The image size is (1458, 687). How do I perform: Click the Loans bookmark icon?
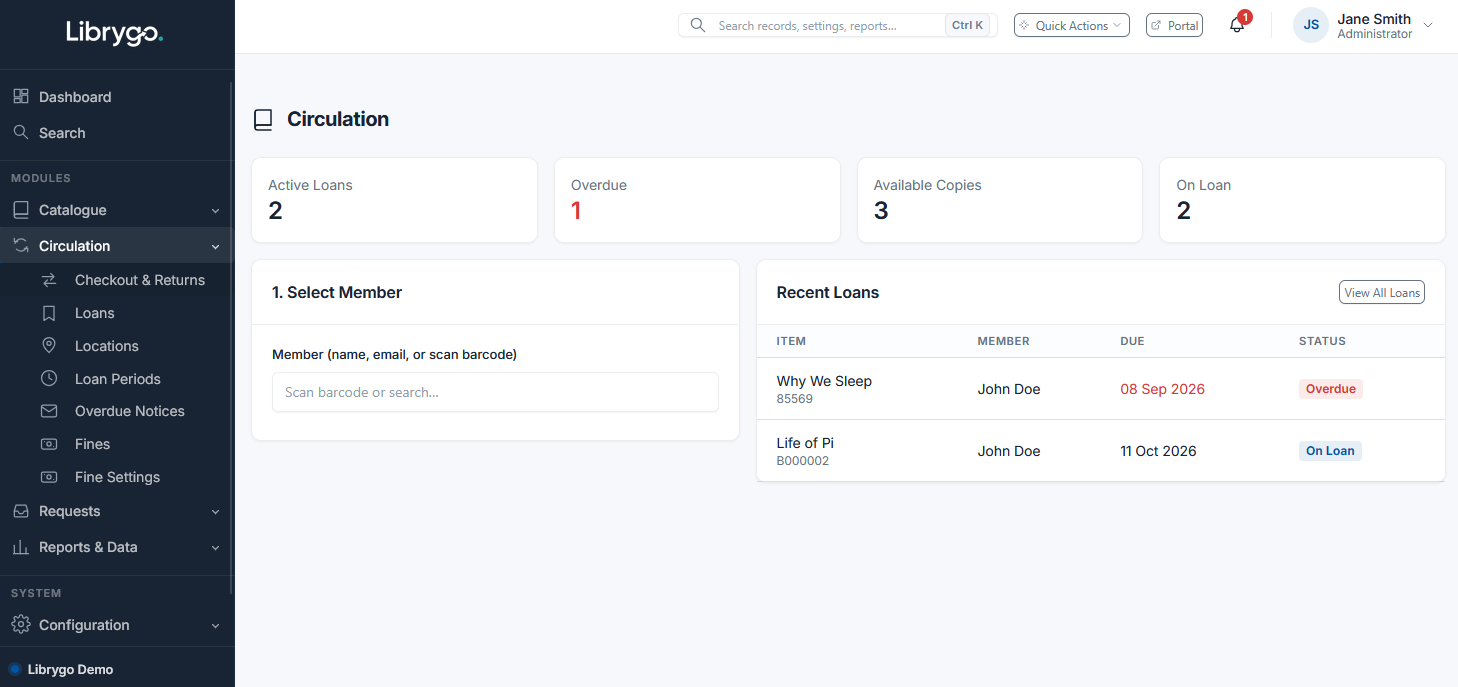click(49, 313)
